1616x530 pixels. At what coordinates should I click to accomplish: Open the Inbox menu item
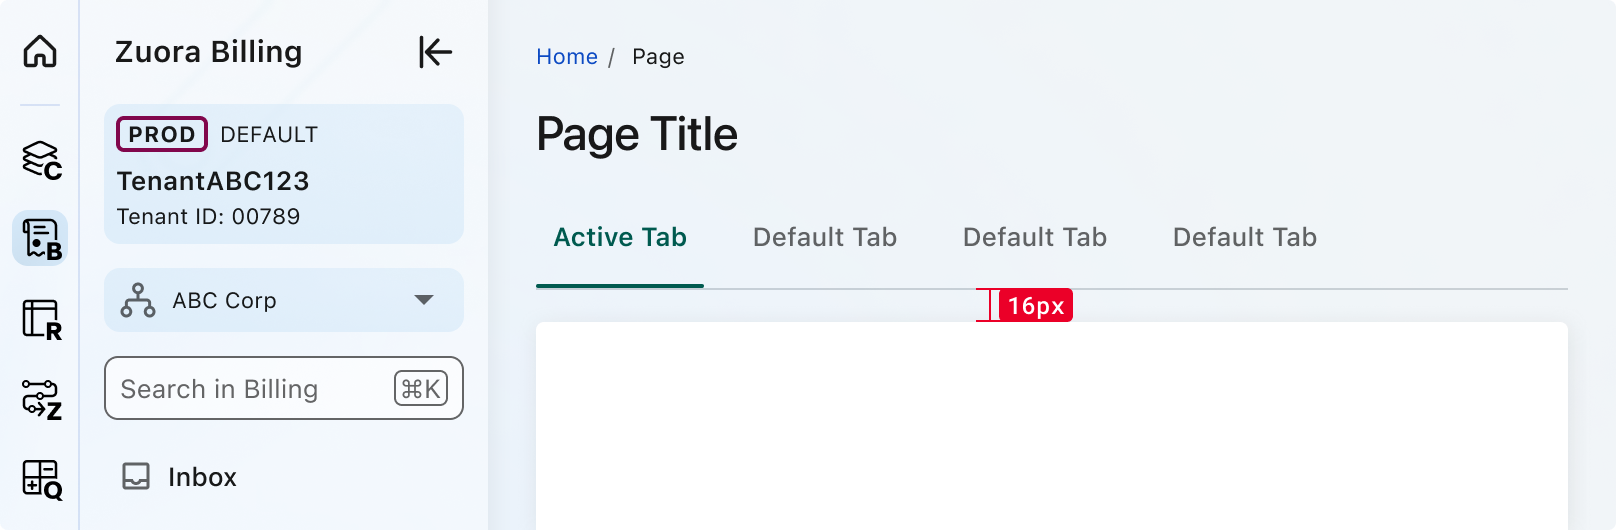click(x=202, y=477)
